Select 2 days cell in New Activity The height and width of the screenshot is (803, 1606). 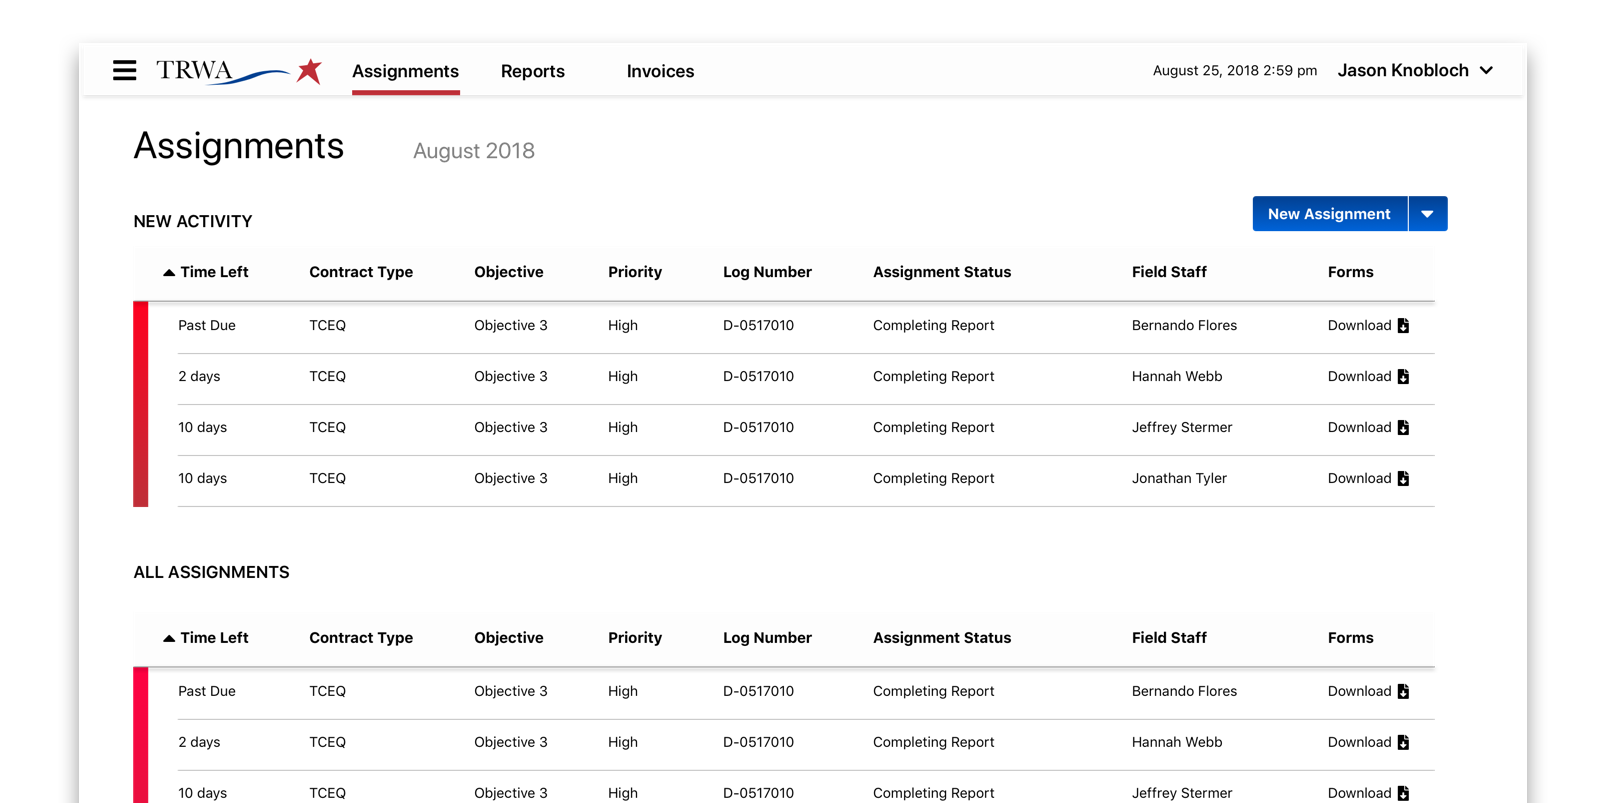point(199,377)
